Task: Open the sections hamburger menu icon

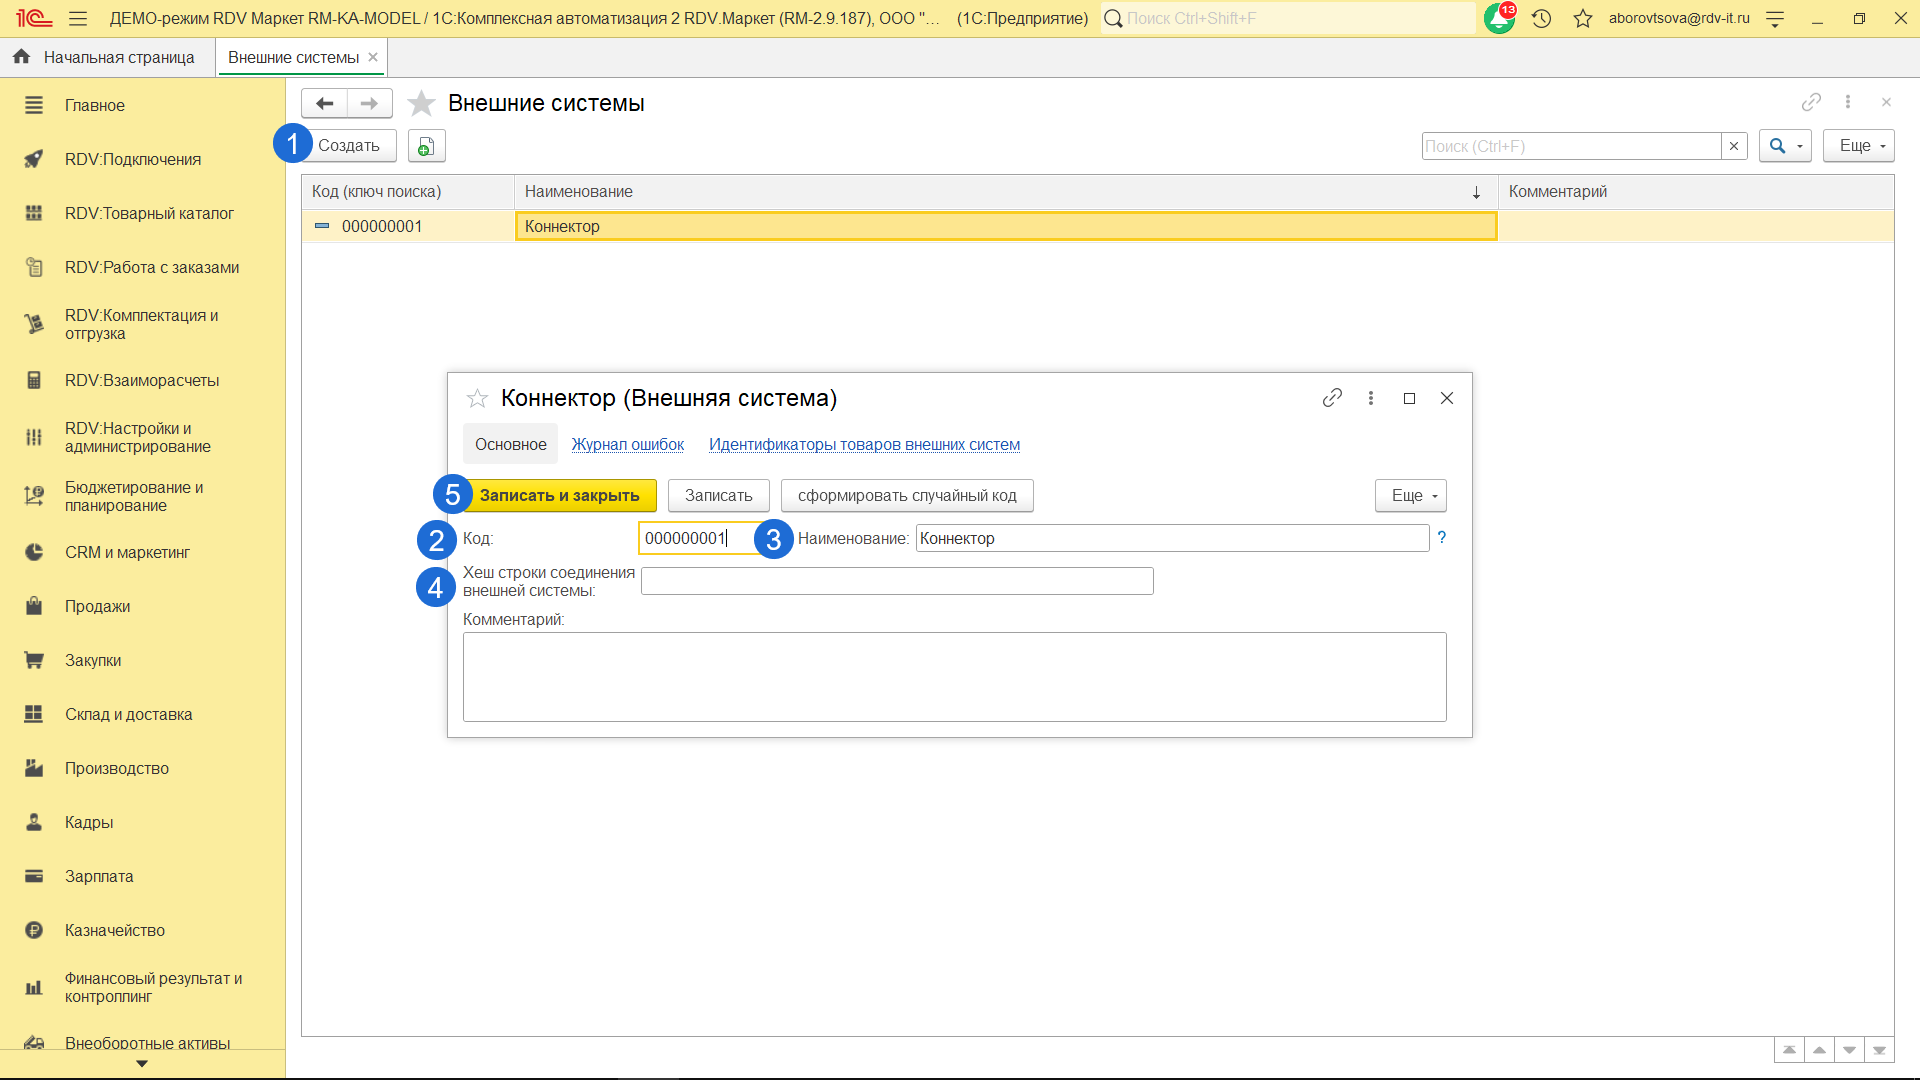Action: [x=78, y=18]
